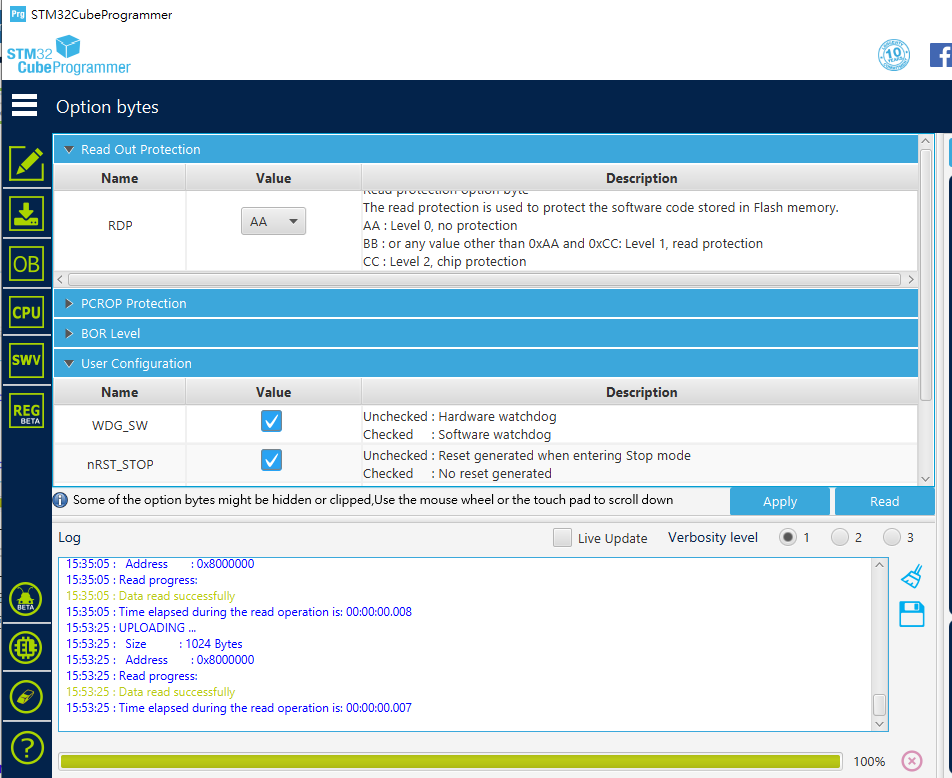
Task: Click the nRST_STOP name cell
Action: (x=120, y=464)
